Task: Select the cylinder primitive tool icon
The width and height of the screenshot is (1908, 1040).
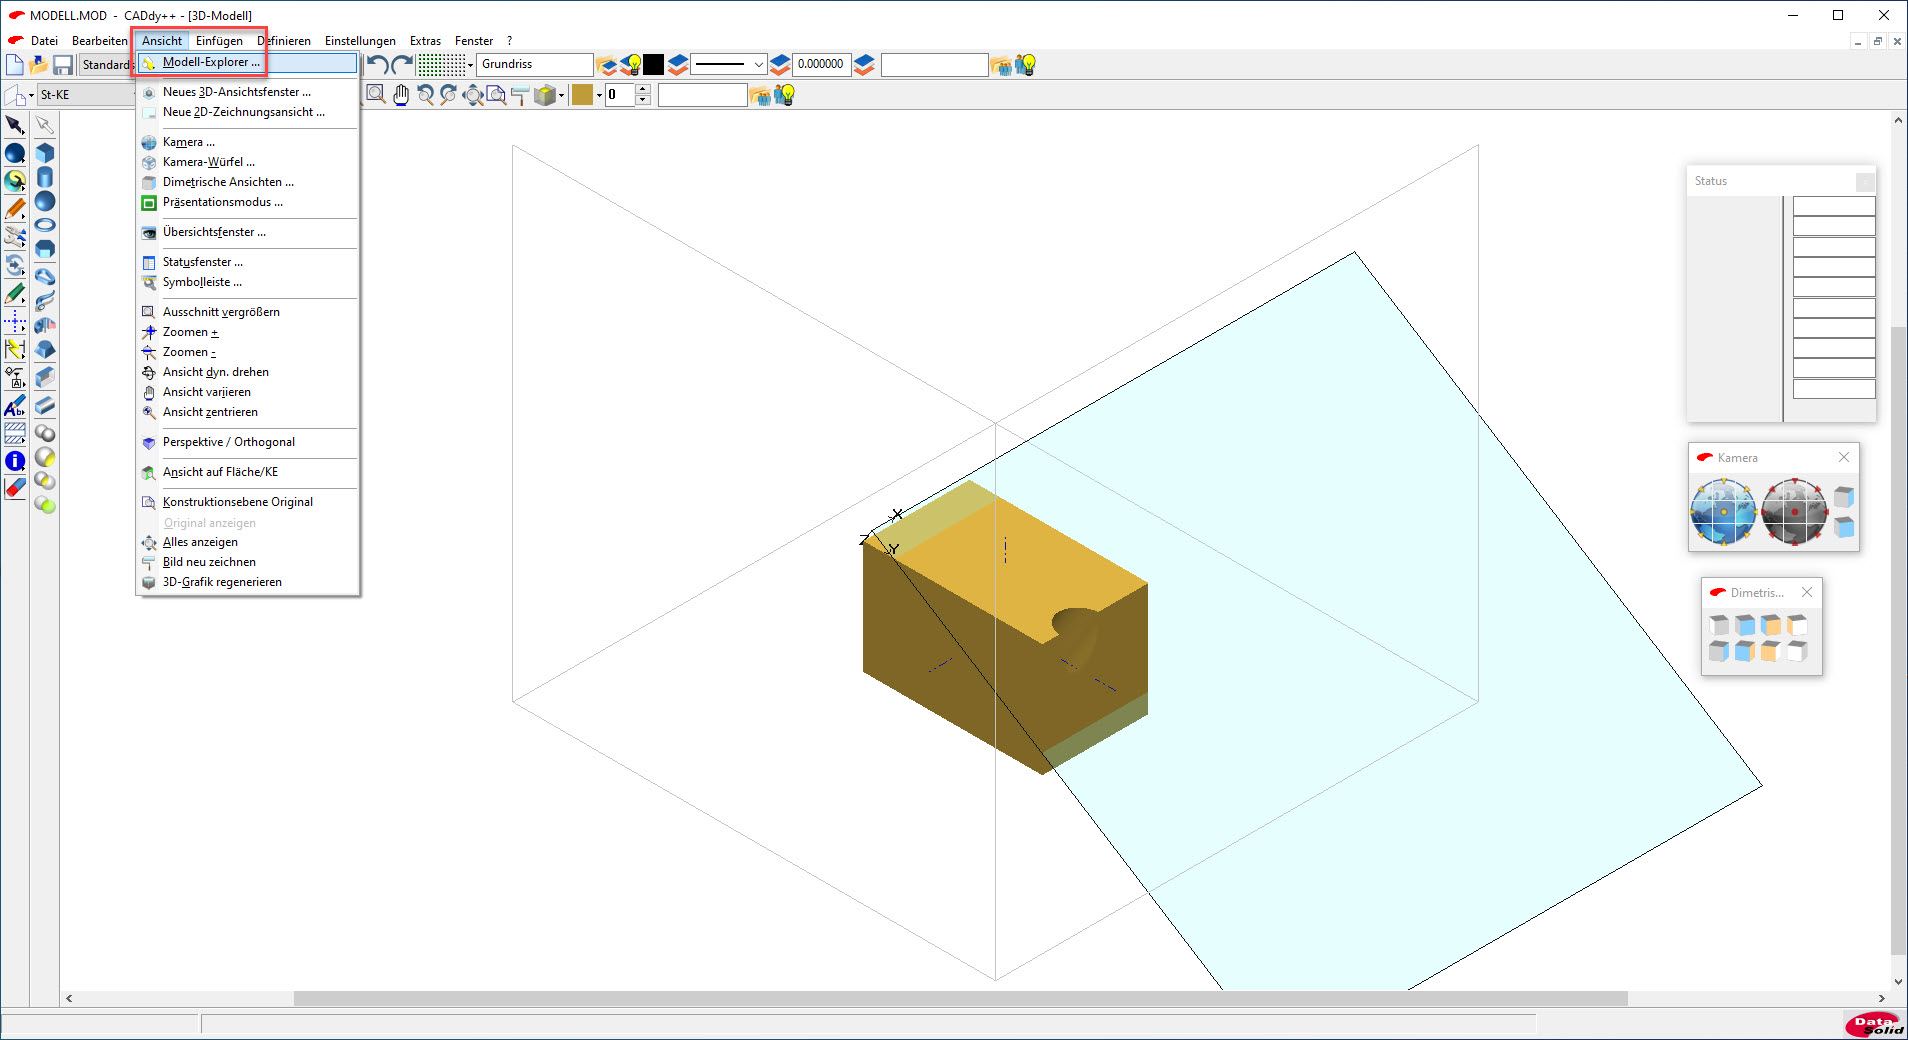Action: point(45,177)
